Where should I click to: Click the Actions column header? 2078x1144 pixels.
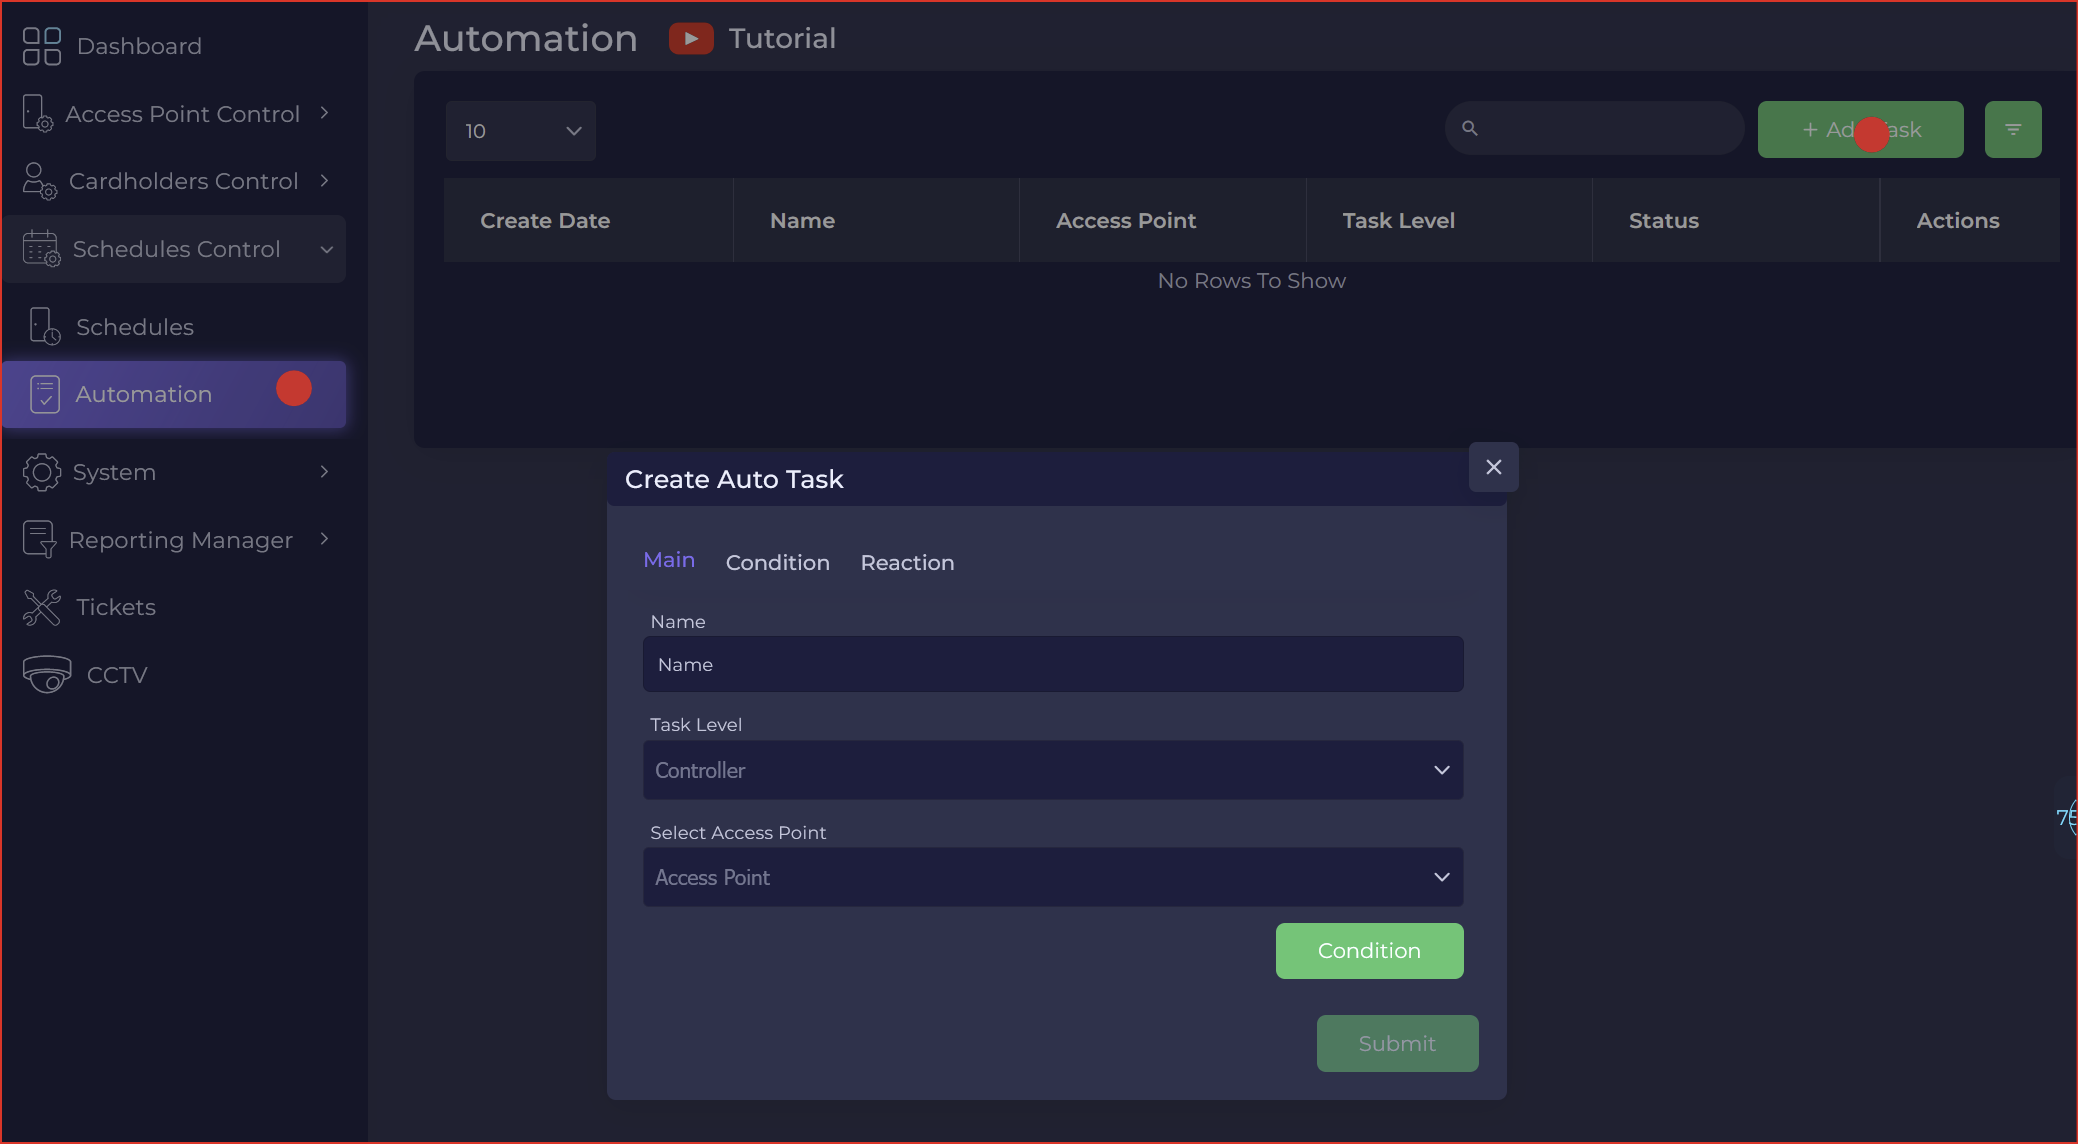click(x=1958, y=221)
